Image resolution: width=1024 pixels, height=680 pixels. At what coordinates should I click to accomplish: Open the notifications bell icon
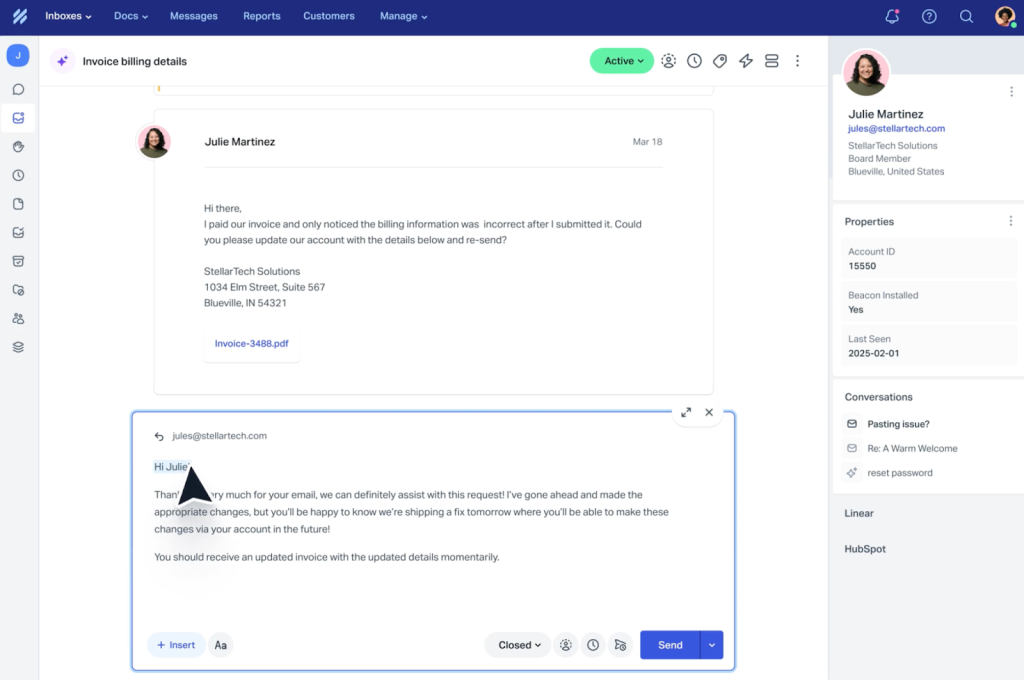click(x=893, y=16)
